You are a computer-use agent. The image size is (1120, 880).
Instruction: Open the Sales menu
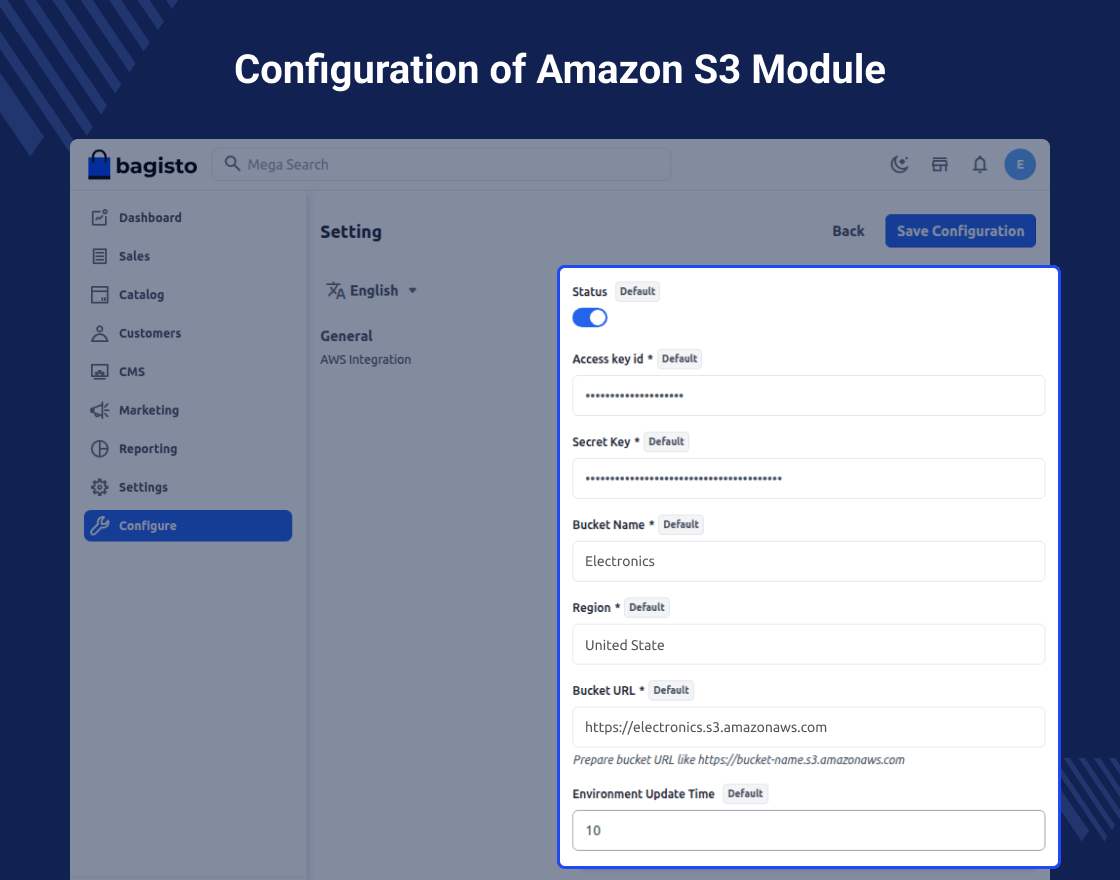click(x=134, y=256)
